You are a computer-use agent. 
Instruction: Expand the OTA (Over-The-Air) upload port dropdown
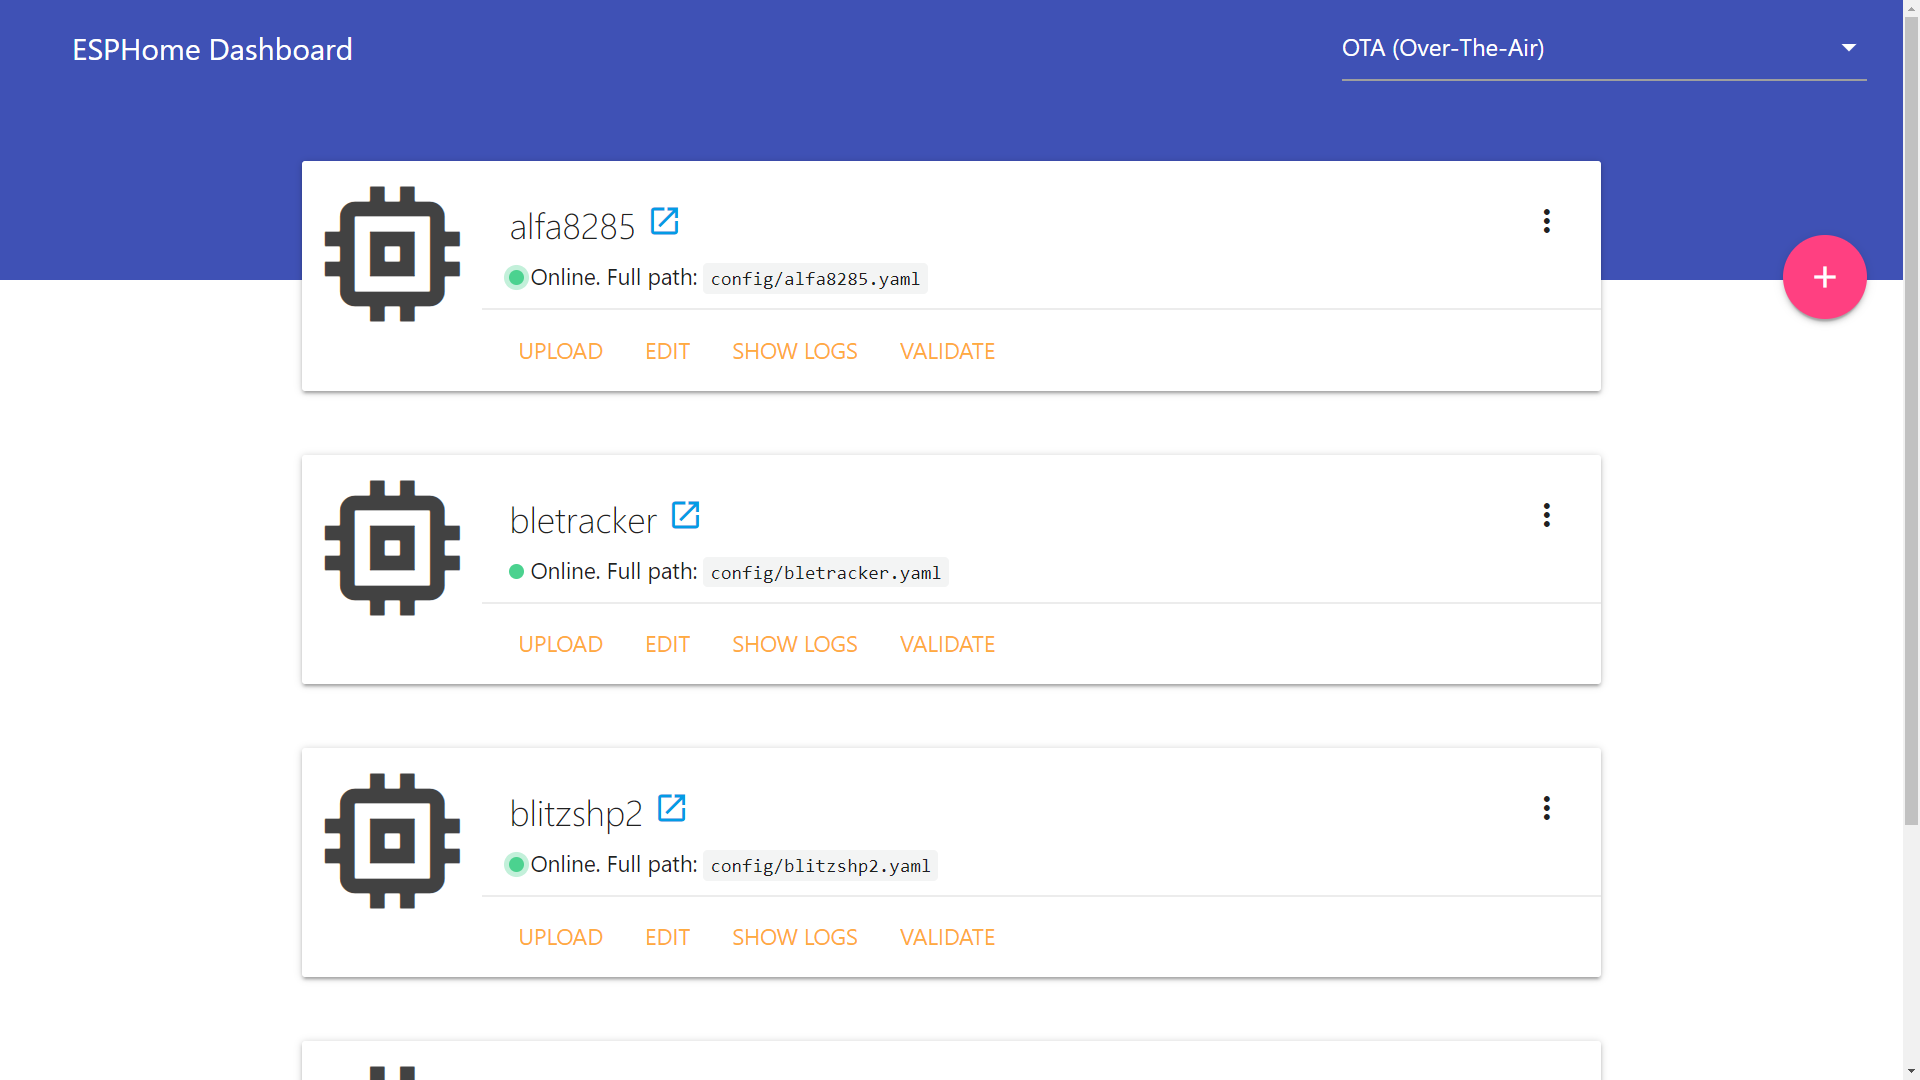coord(1604,48)
